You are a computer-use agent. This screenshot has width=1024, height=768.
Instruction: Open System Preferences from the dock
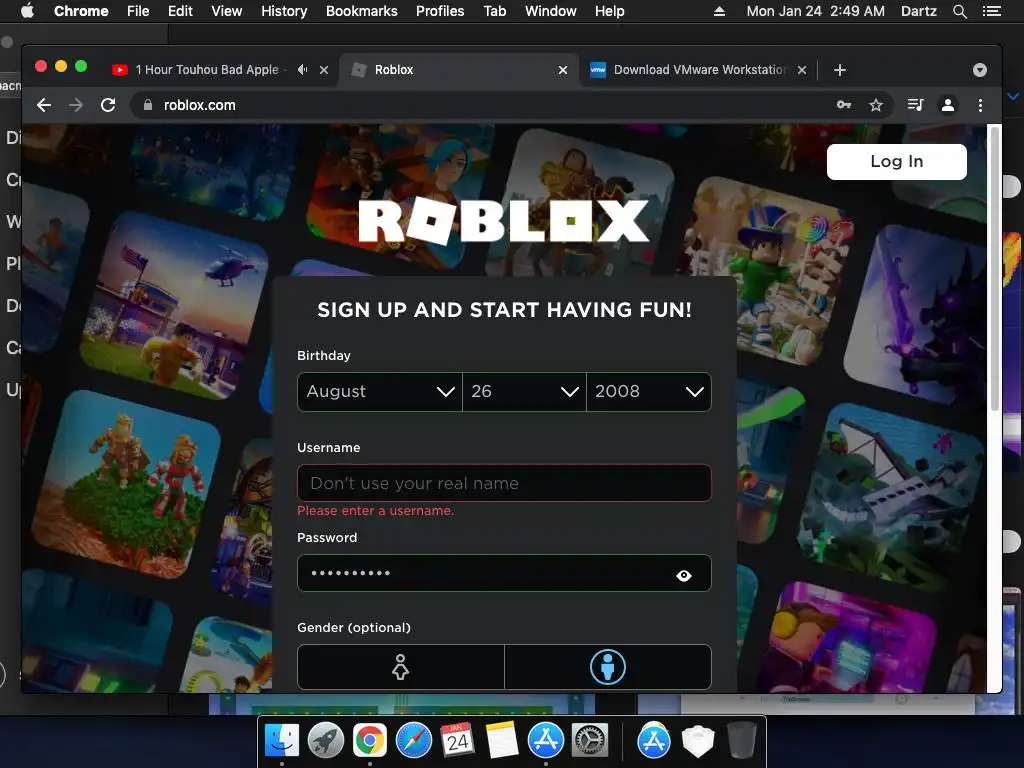(x=590, y=741)
